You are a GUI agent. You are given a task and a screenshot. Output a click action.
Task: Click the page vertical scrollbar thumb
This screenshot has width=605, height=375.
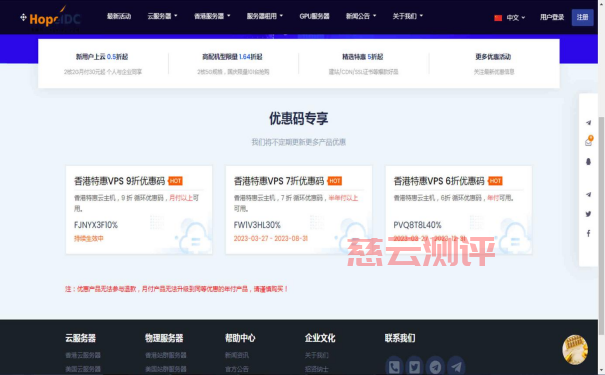(601, 226)
